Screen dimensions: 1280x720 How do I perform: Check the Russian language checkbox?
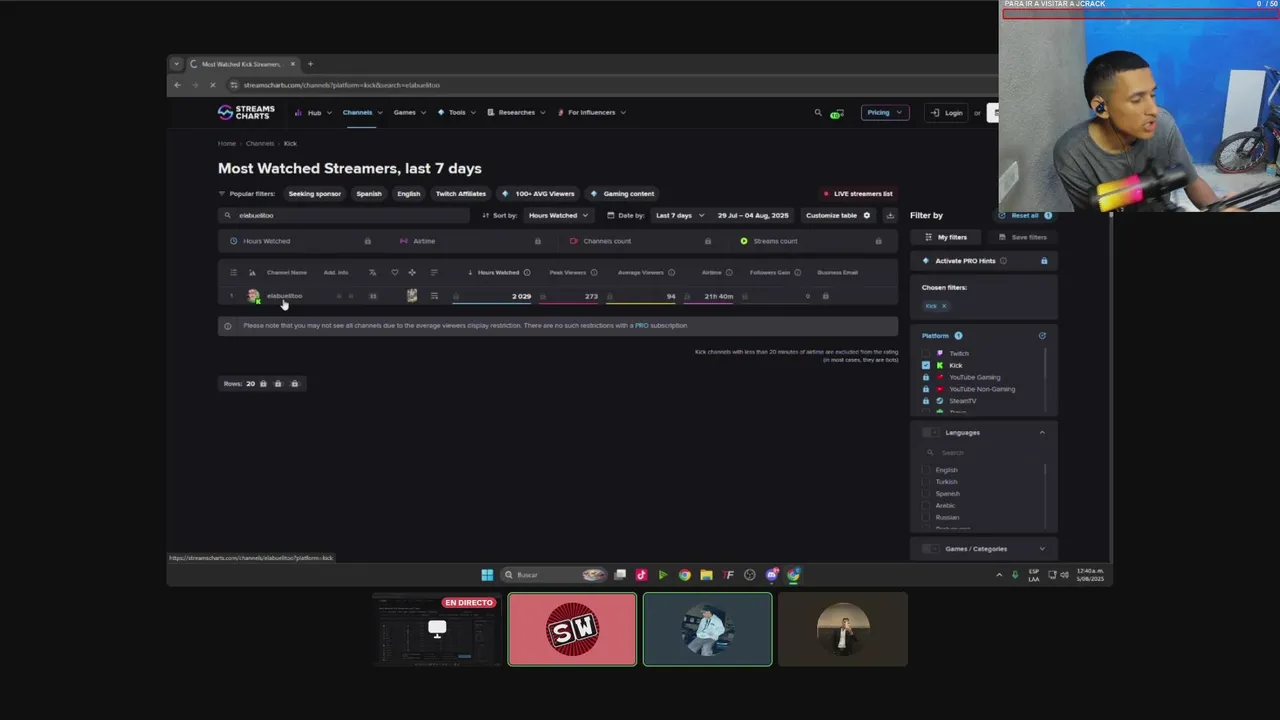click(x=926, y=518)
